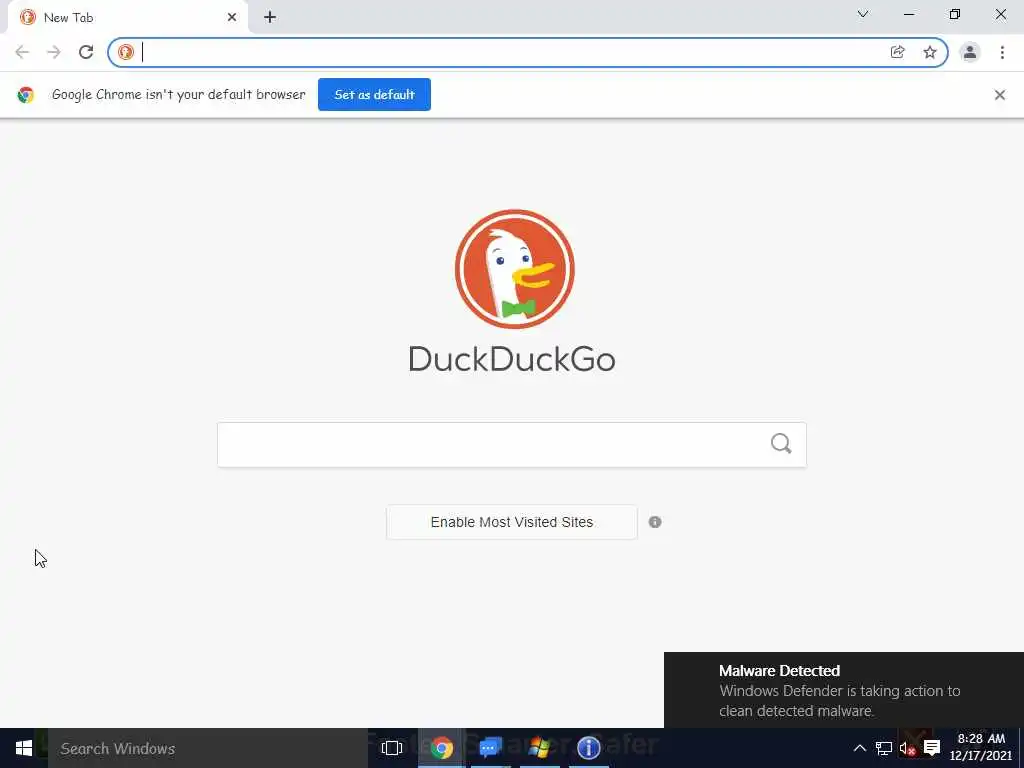Click the Chrome logo in infobar
This screenshot has height=768, width=1024.
click(x=25, y=95)
